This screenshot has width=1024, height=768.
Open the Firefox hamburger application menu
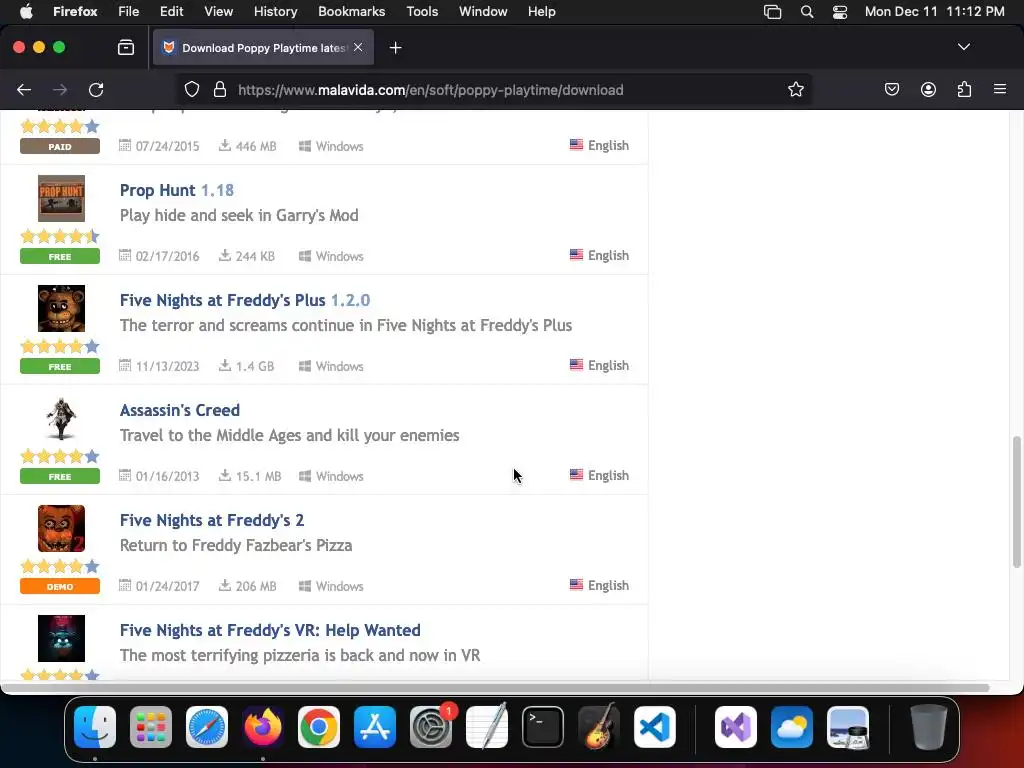(1000, 89)
